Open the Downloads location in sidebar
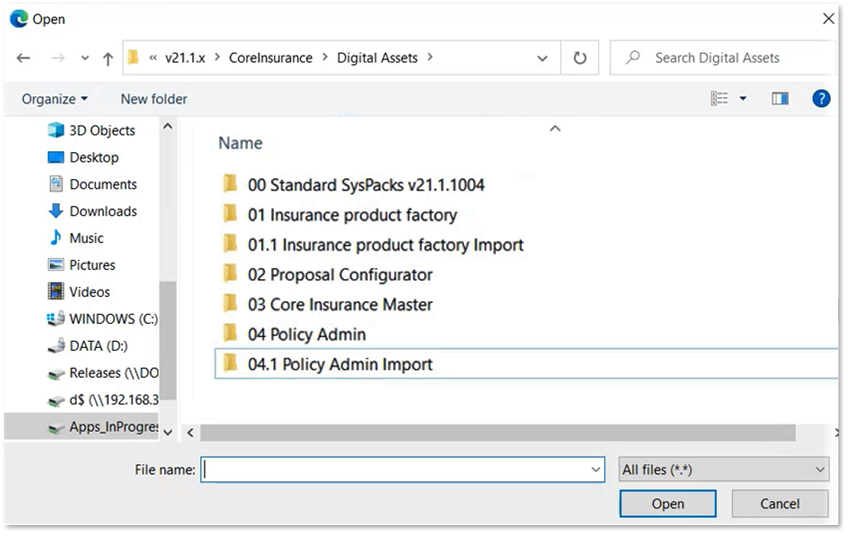Image resolution: width=850 pixels, height=536 pixels. [102, 211]
